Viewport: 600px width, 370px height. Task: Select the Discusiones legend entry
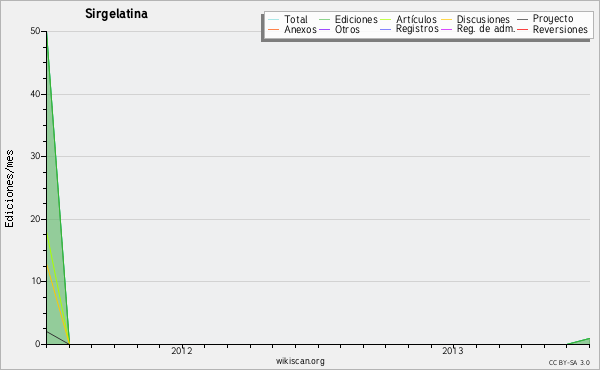[476, 20]
